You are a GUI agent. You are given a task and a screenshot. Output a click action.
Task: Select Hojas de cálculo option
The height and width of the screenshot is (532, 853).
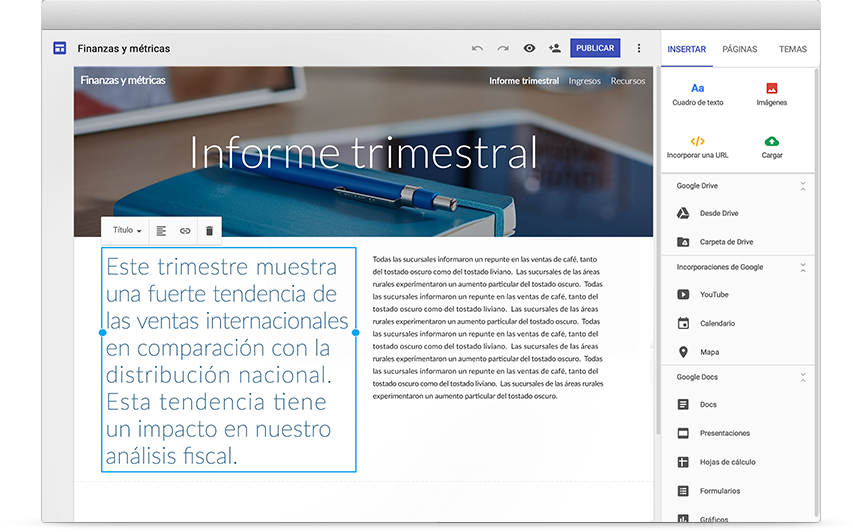click(x=727, y=462)
